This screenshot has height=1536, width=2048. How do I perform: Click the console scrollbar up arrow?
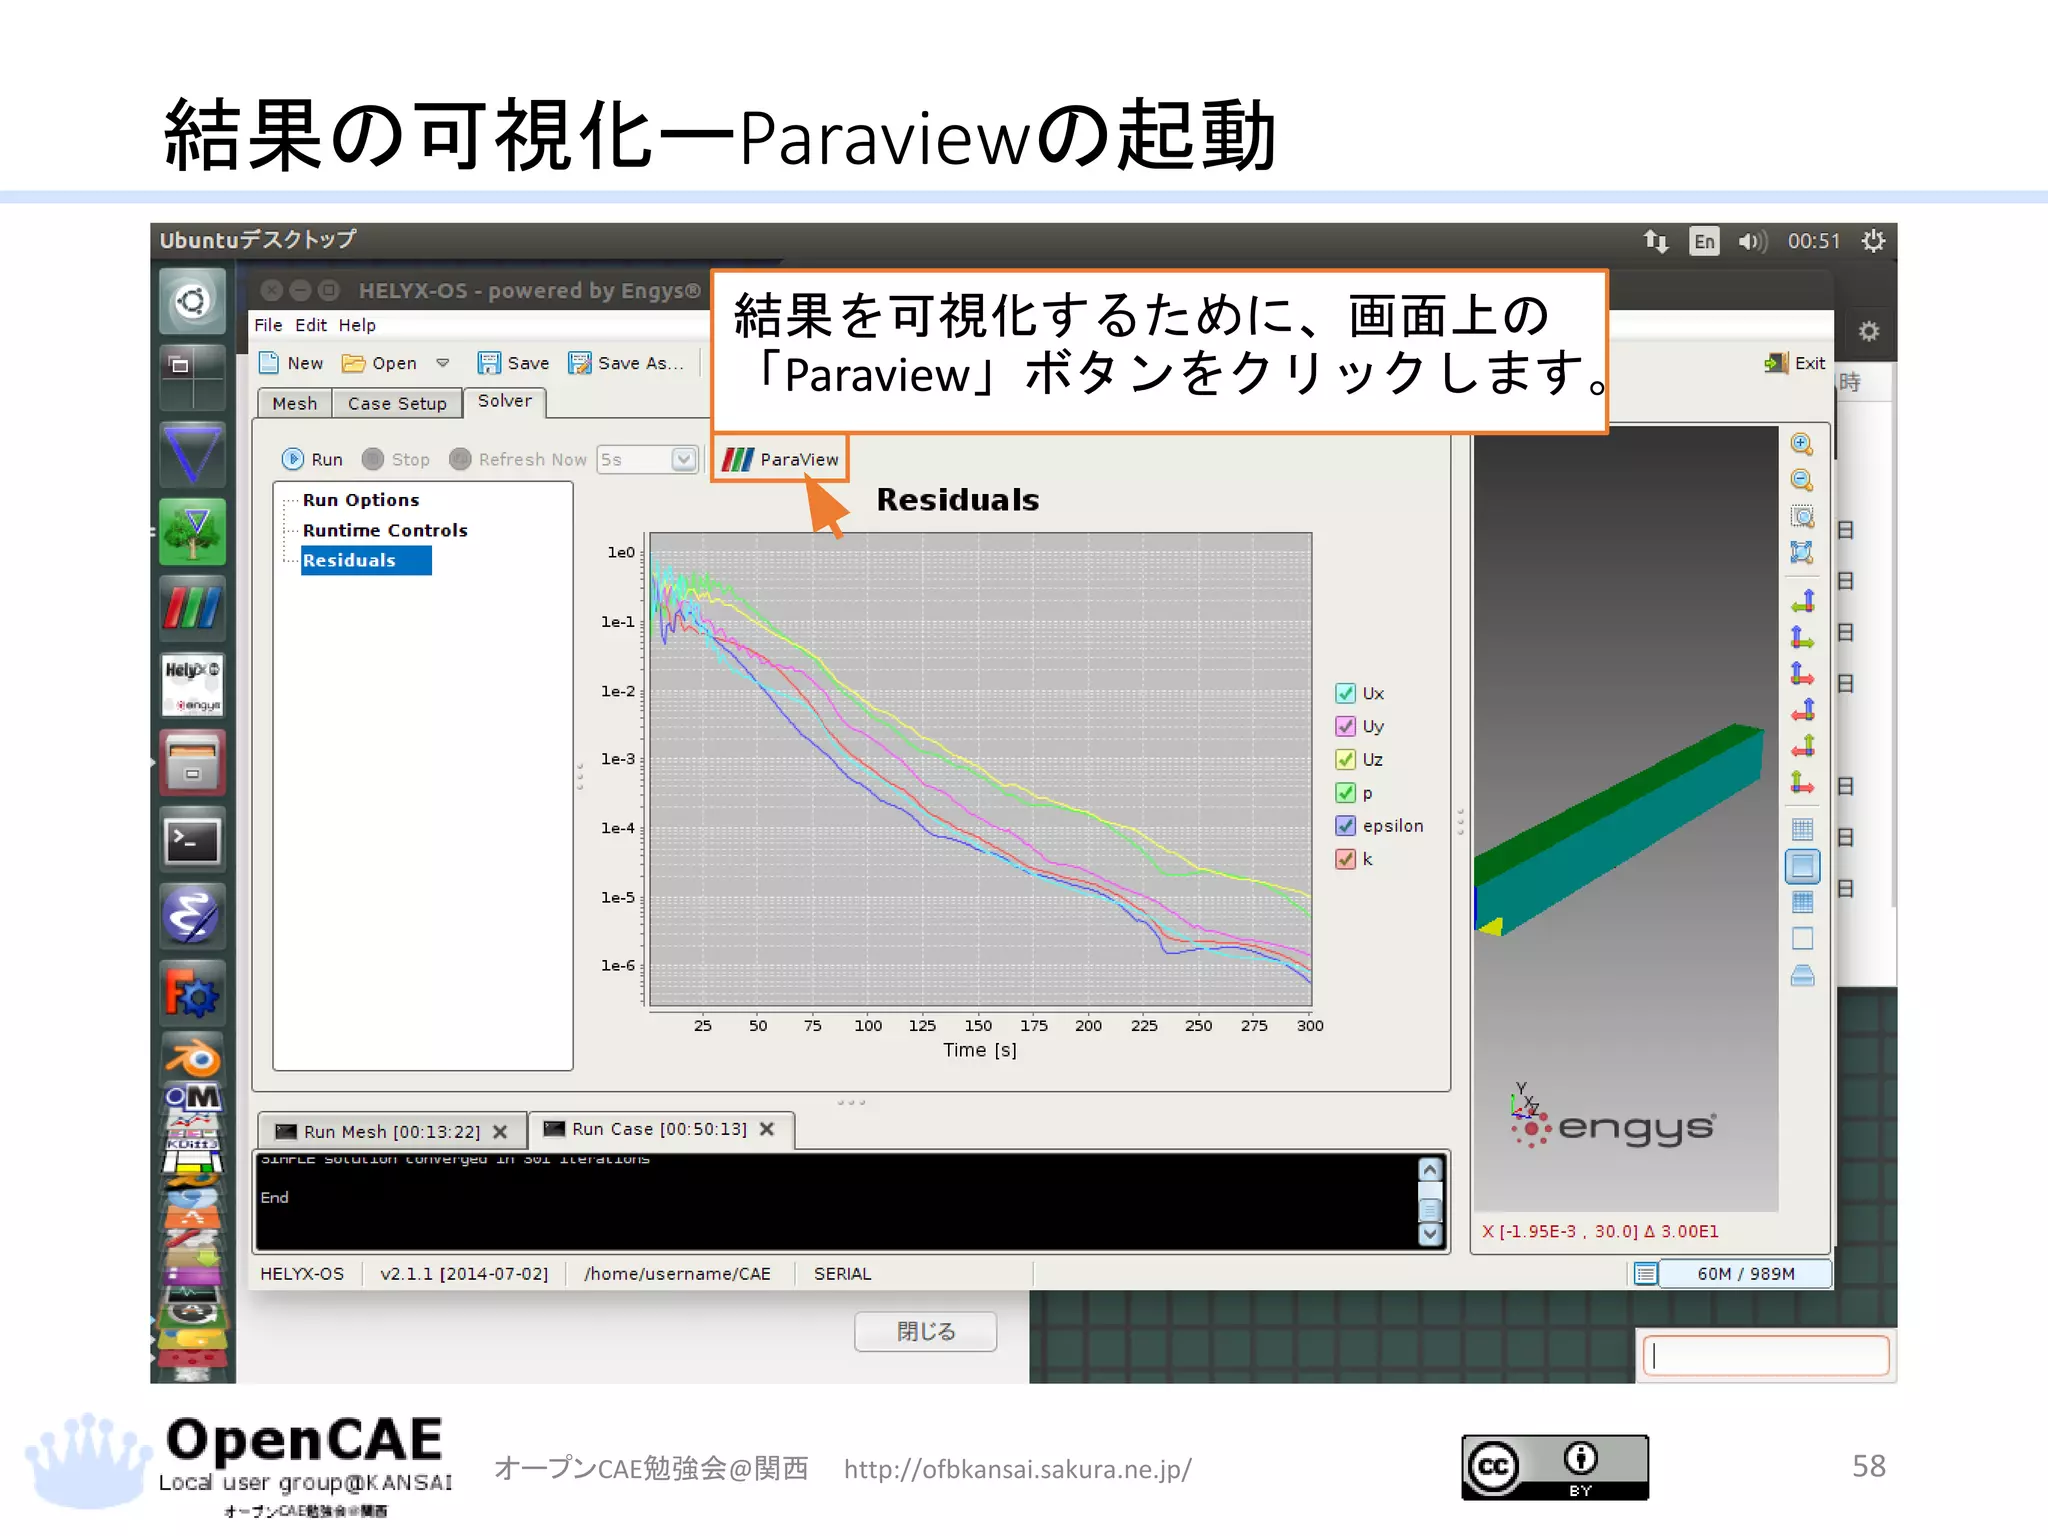click(1430, 1169)
